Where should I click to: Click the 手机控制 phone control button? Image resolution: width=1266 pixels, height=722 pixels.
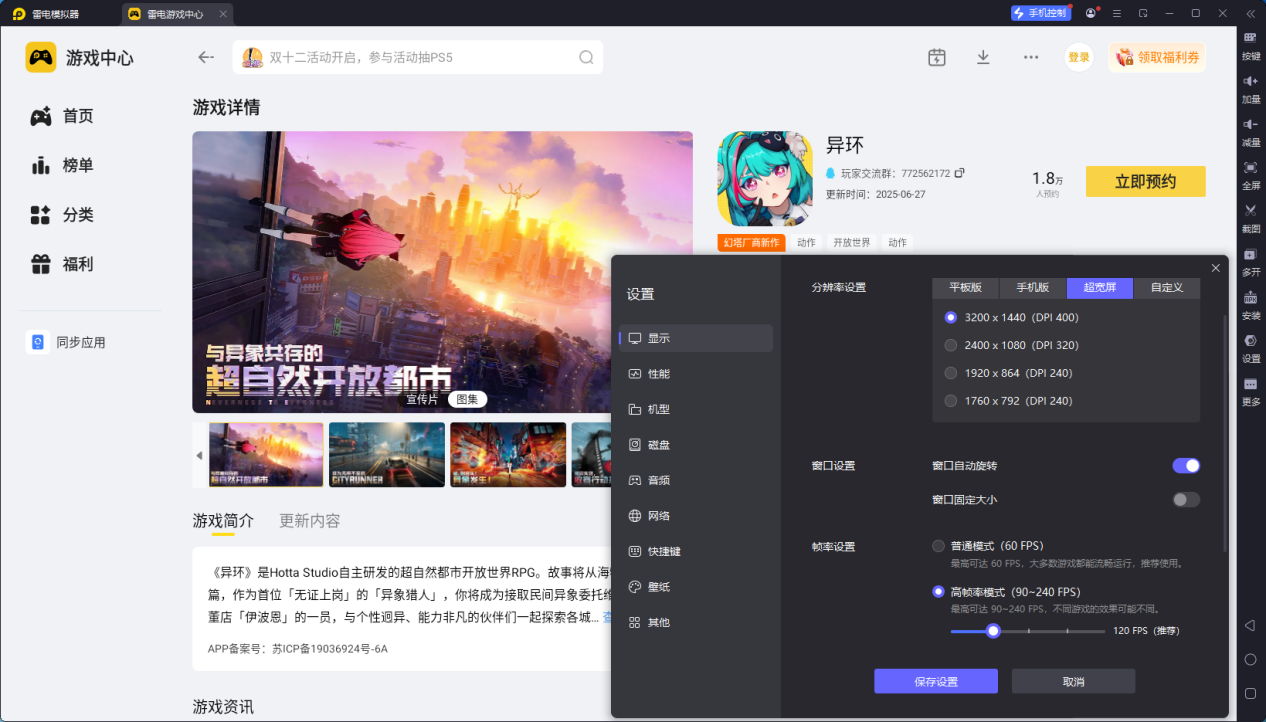point(1040,13)
